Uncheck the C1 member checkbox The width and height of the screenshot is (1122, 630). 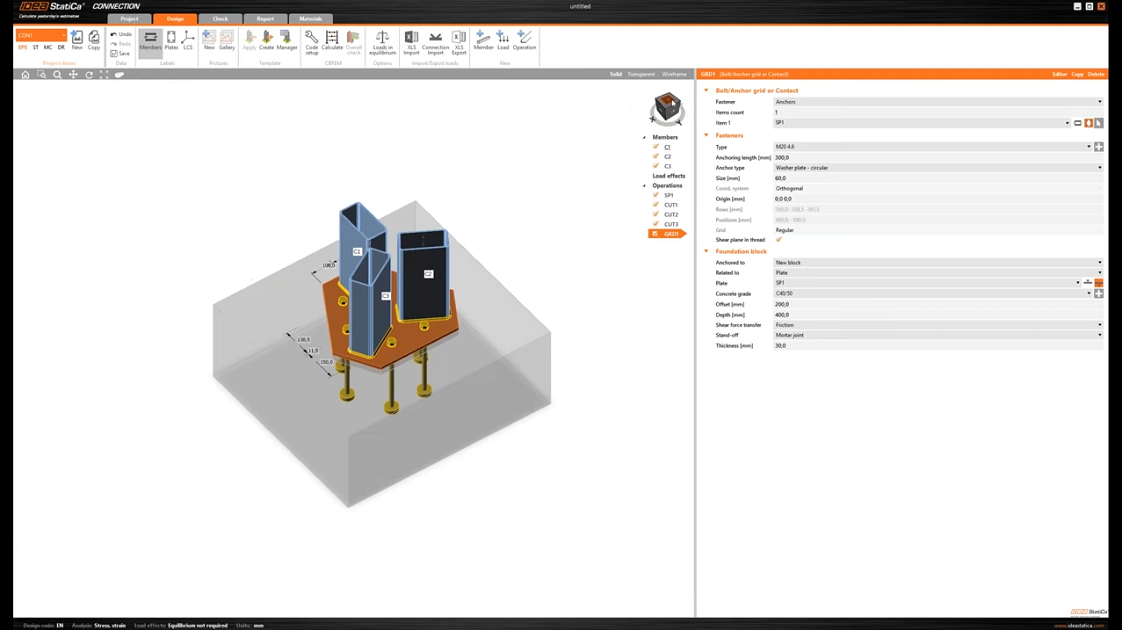[x=656, y=147]
